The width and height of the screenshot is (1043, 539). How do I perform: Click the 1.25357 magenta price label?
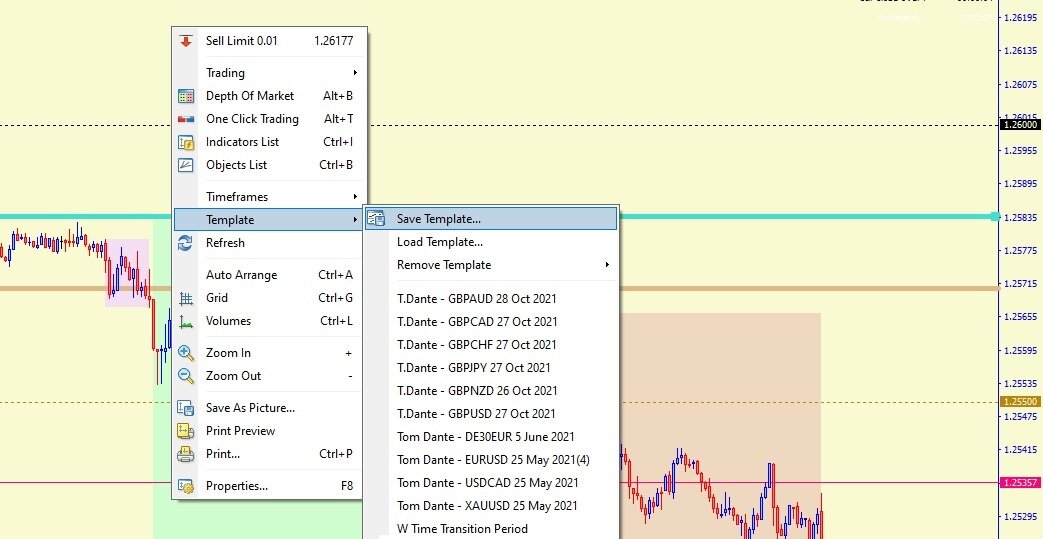coord(1020,482)
